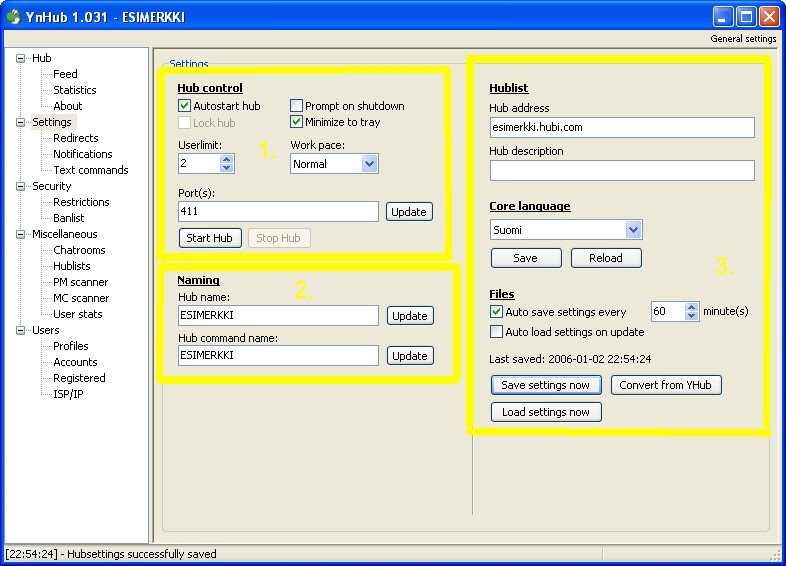Viewport: 786px width, 566px height.
Task: Click the Start Hub button
Action: pyautogui.click(x=210, y=238)
